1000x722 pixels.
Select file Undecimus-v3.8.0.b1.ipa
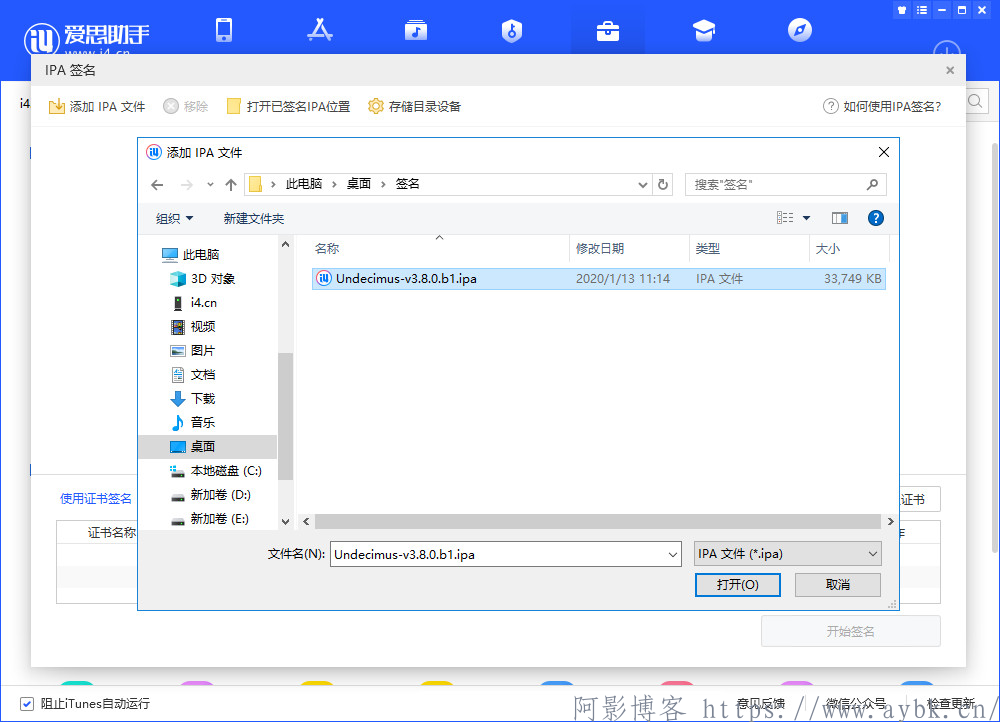tap(598, 279)
